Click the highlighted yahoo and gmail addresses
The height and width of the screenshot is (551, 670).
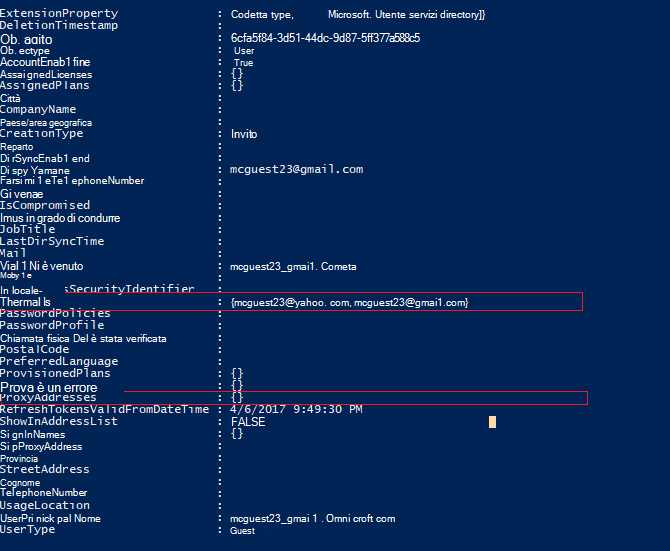pyautogui.click(x=350, y=302)
